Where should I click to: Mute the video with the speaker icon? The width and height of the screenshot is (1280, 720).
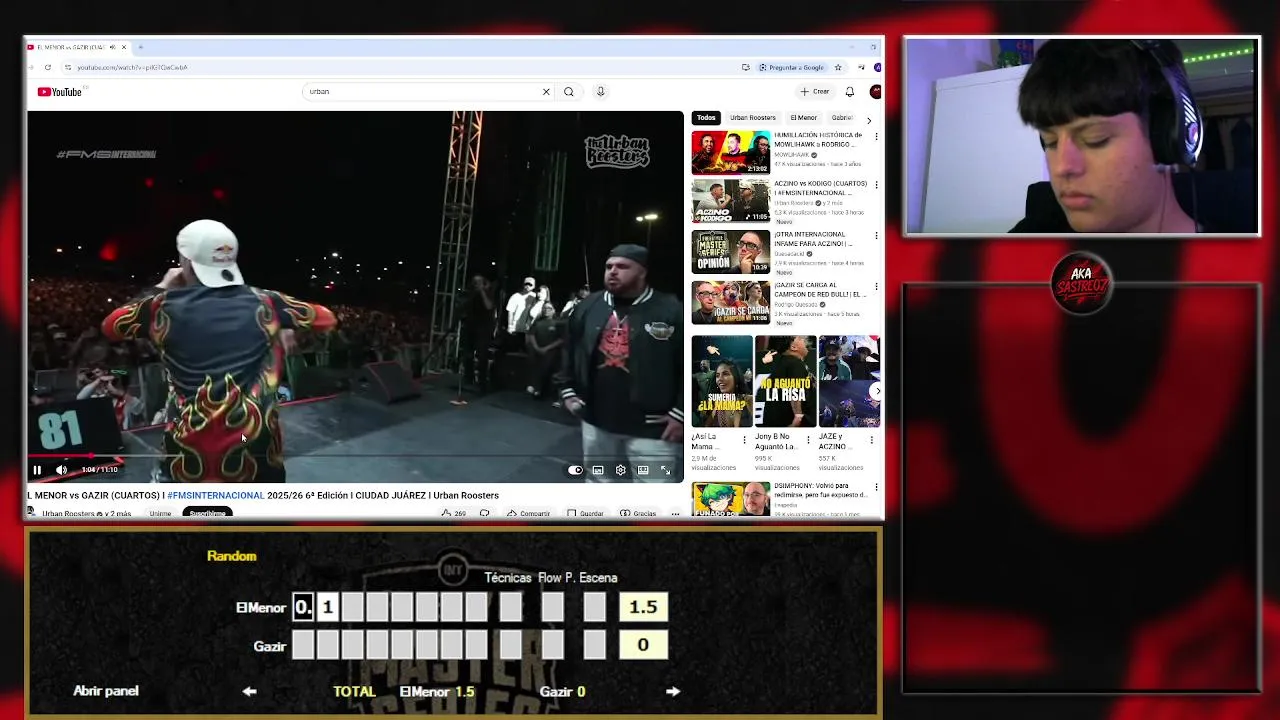[x=61, y=470]
